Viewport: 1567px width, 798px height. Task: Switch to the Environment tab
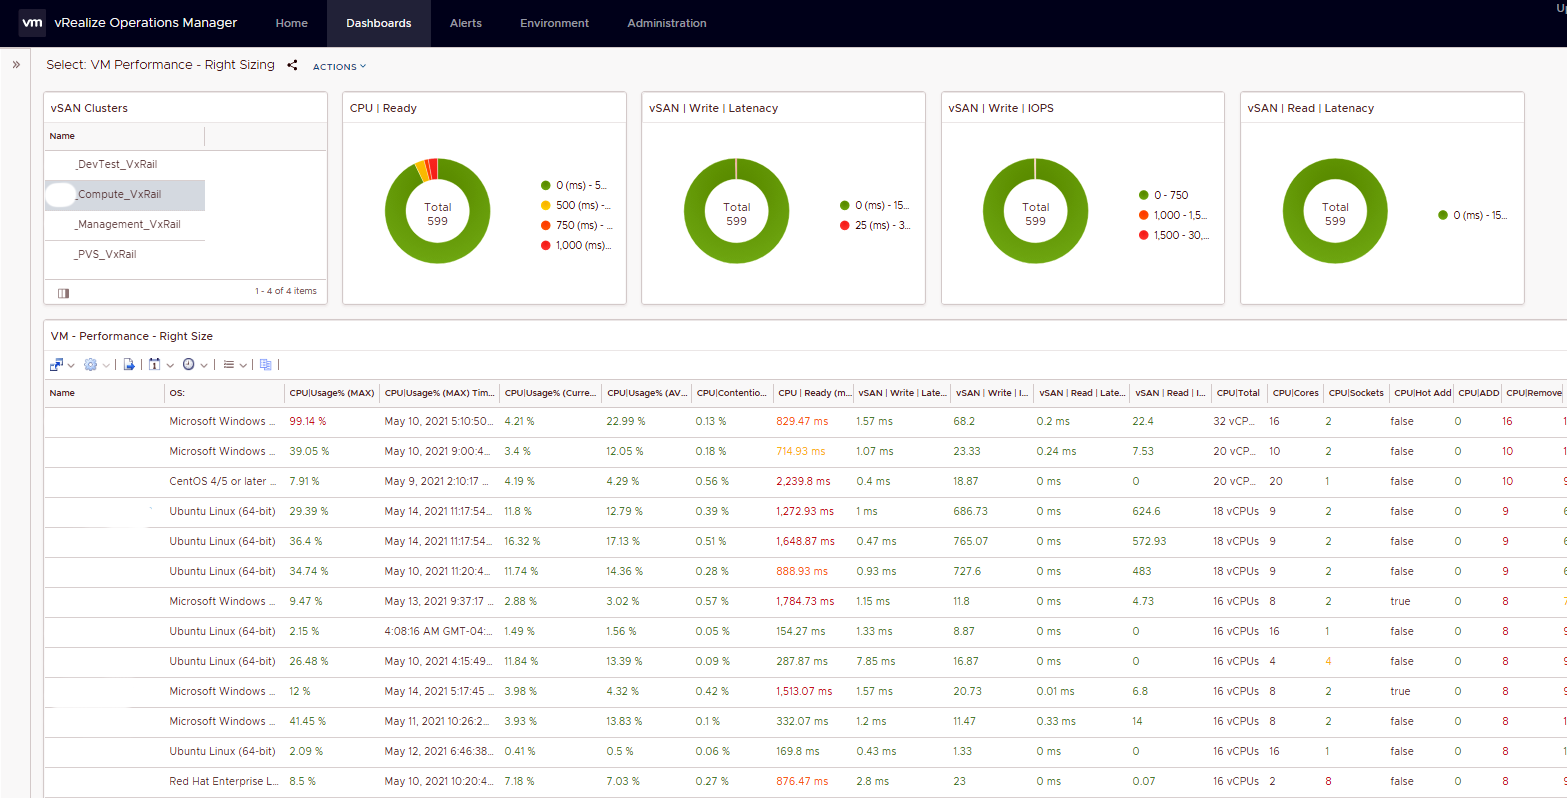(x=554, y=23)
